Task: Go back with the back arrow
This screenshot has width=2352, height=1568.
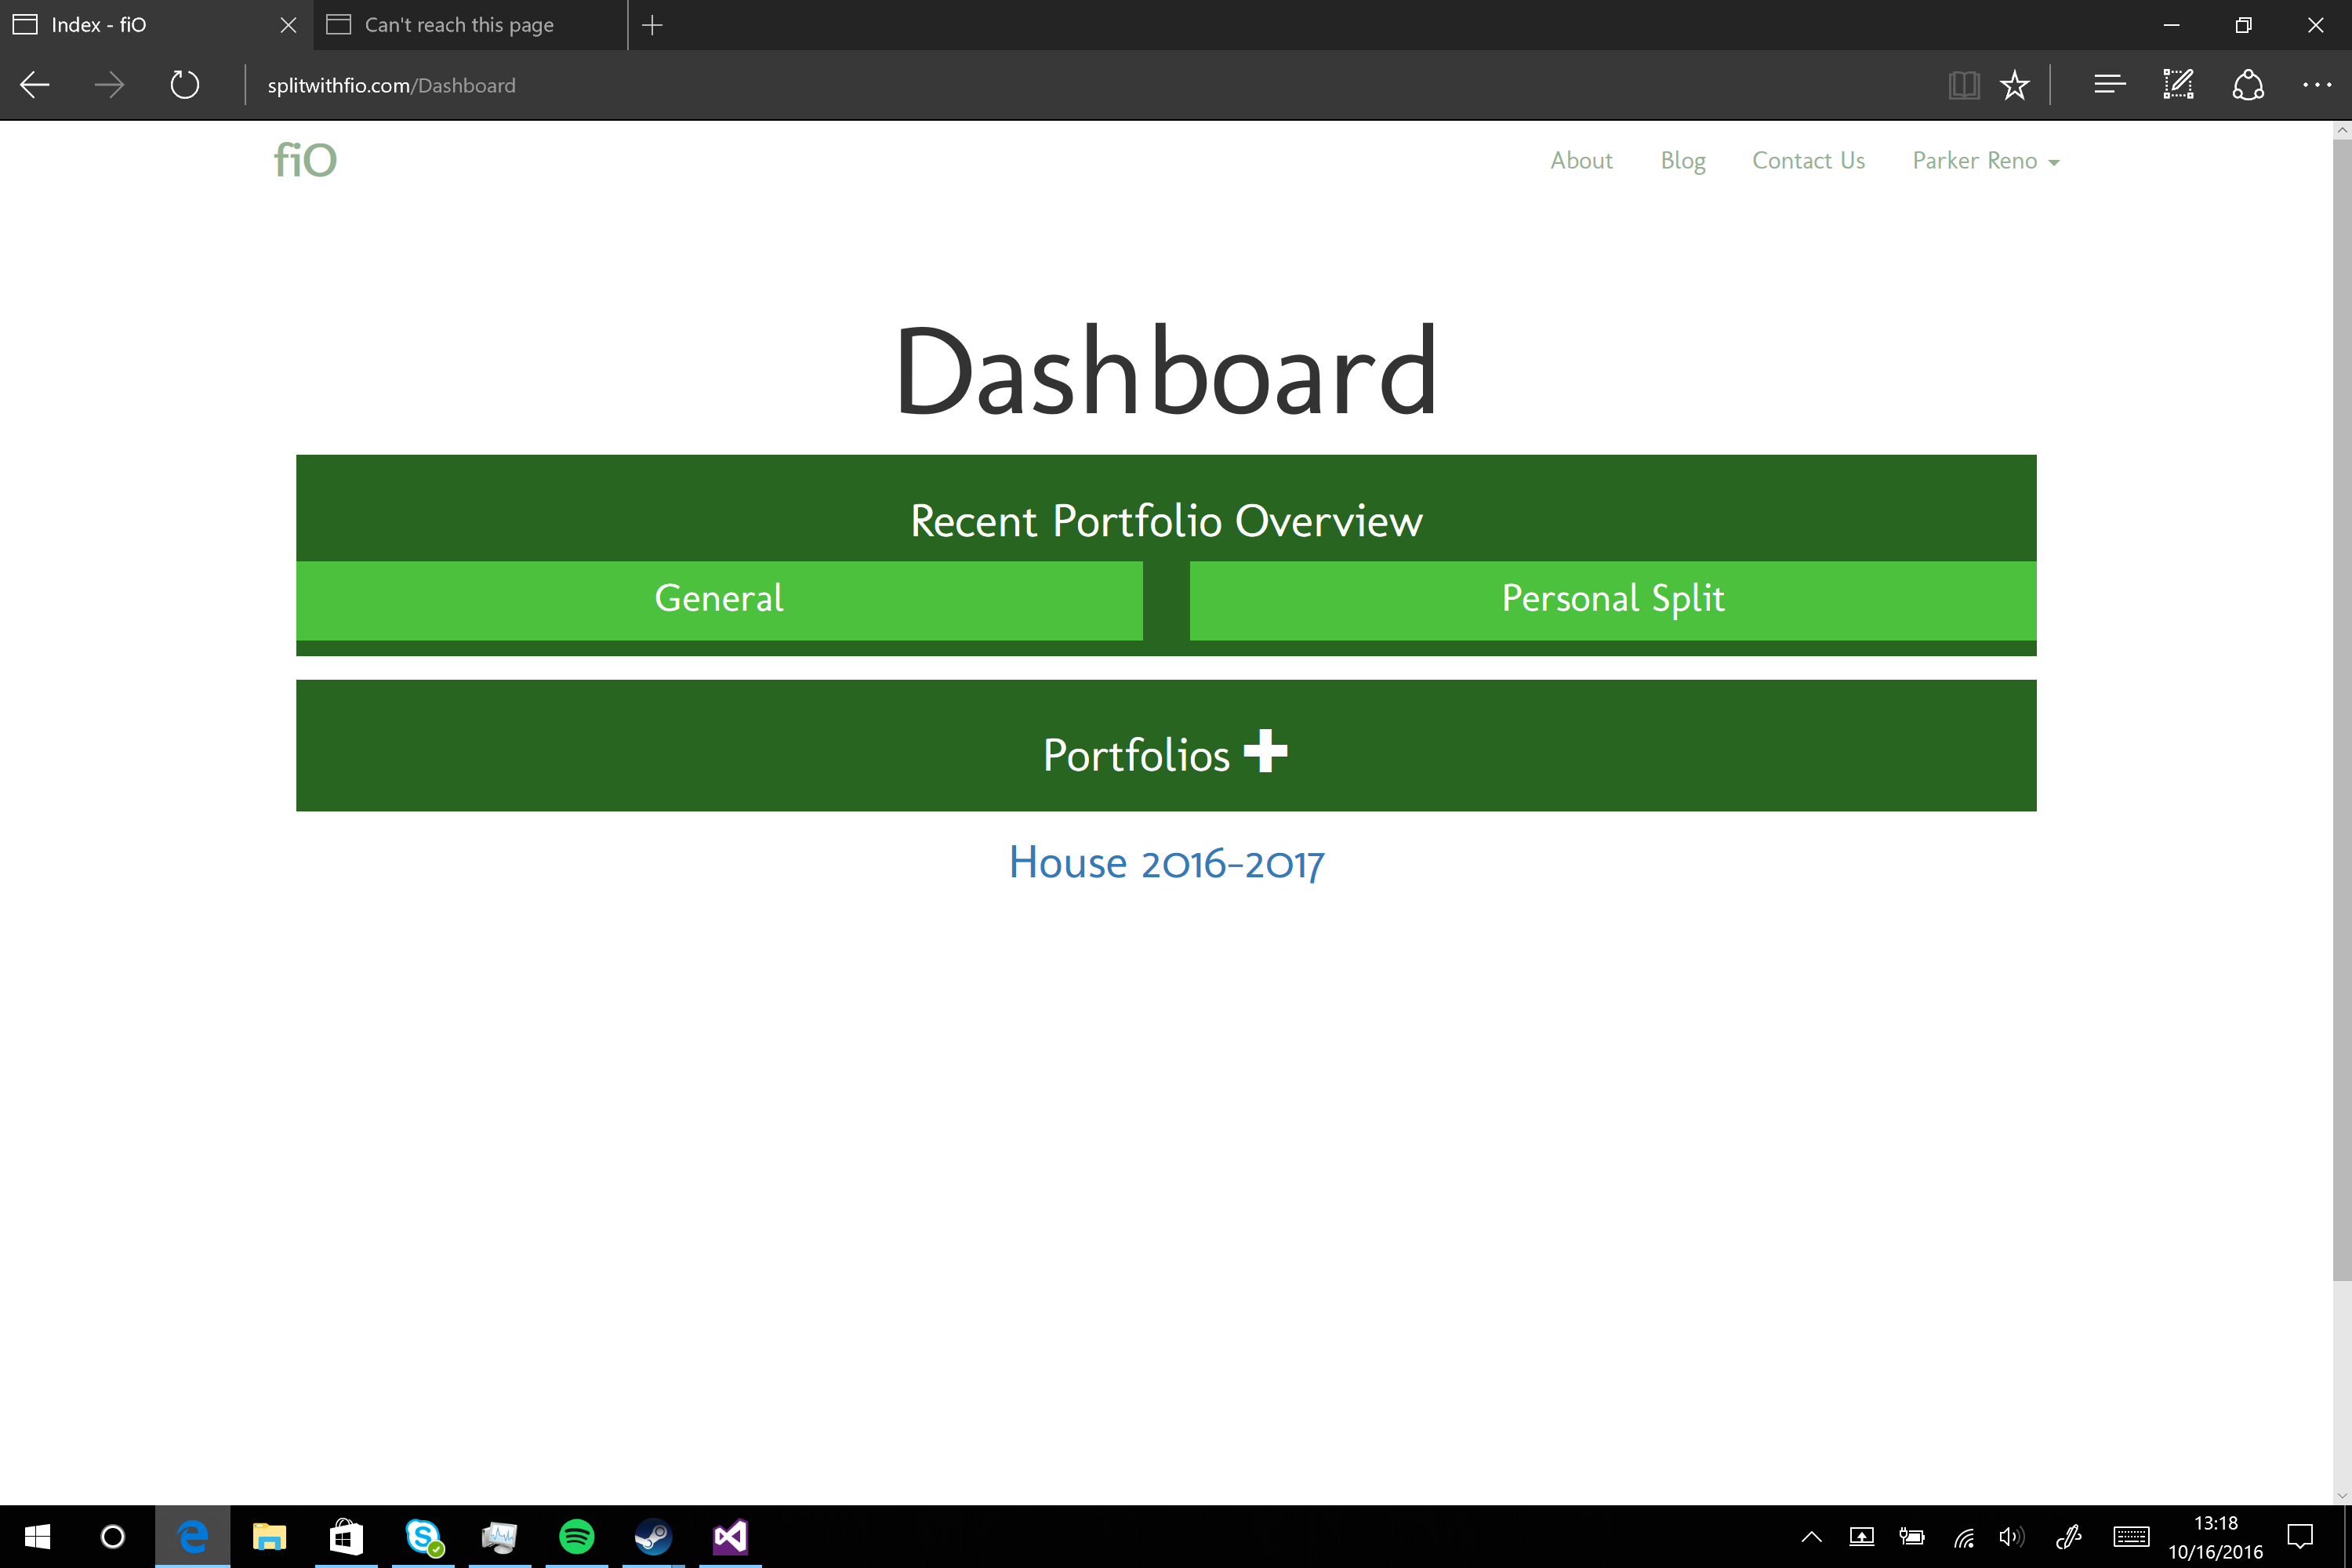Action: tap(35, 85)
